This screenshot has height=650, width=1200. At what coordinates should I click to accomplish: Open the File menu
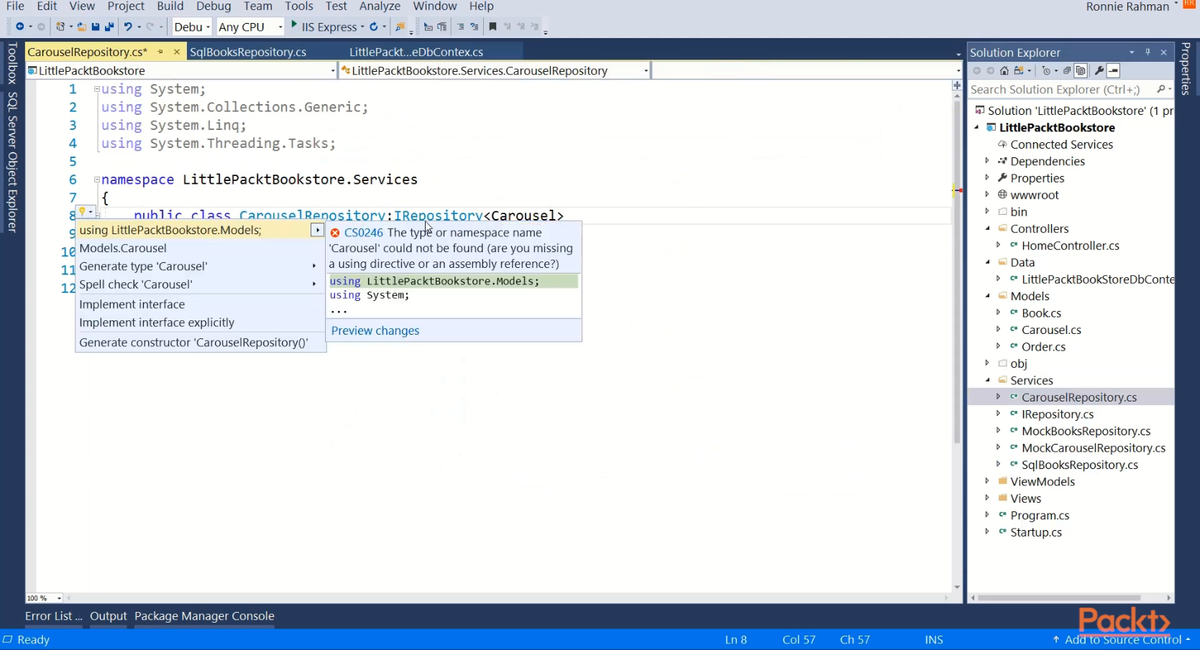[x=15, y=6]
